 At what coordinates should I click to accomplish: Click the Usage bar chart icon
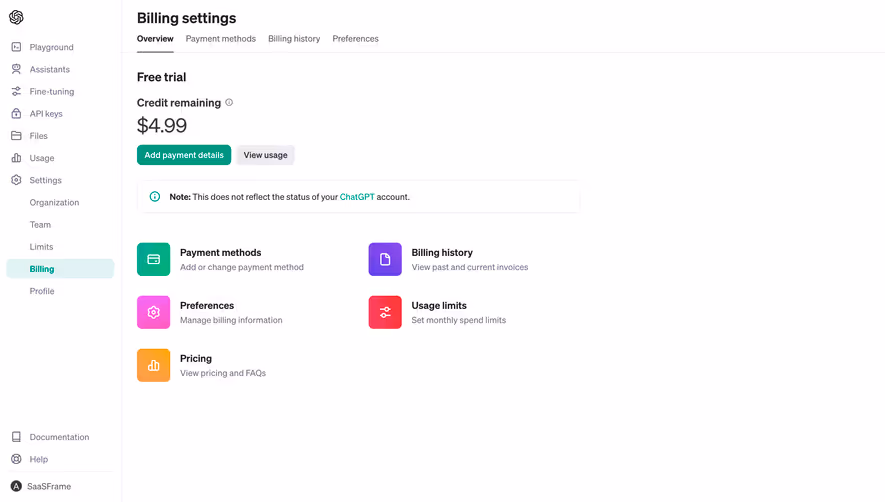click(16, 158)
